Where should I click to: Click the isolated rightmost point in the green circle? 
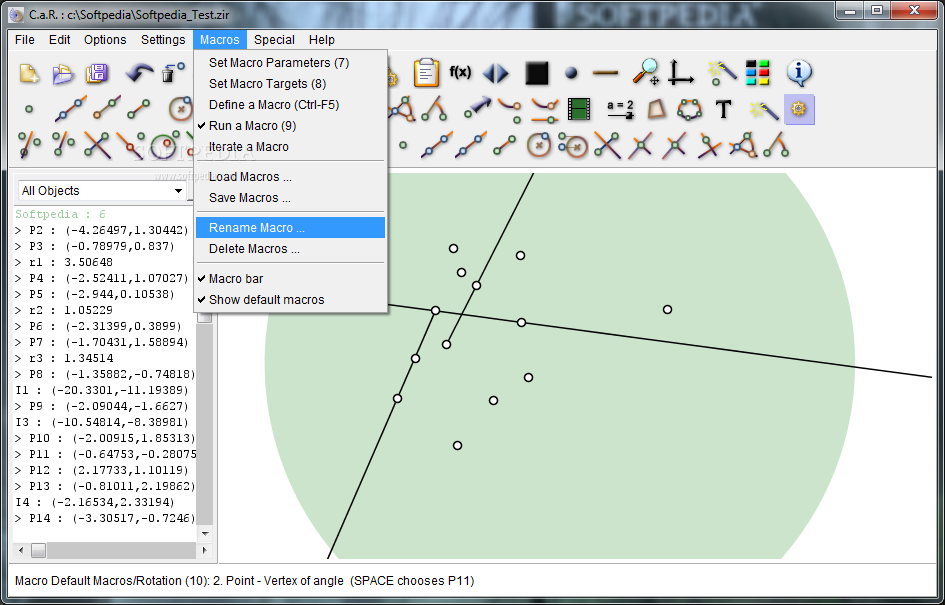click(667, 309)
